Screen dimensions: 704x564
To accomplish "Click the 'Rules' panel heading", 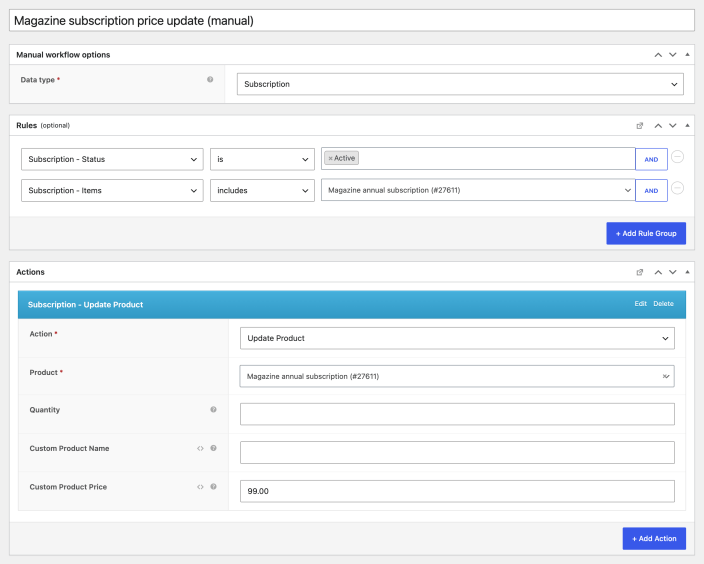I will [x=26, y=125].
